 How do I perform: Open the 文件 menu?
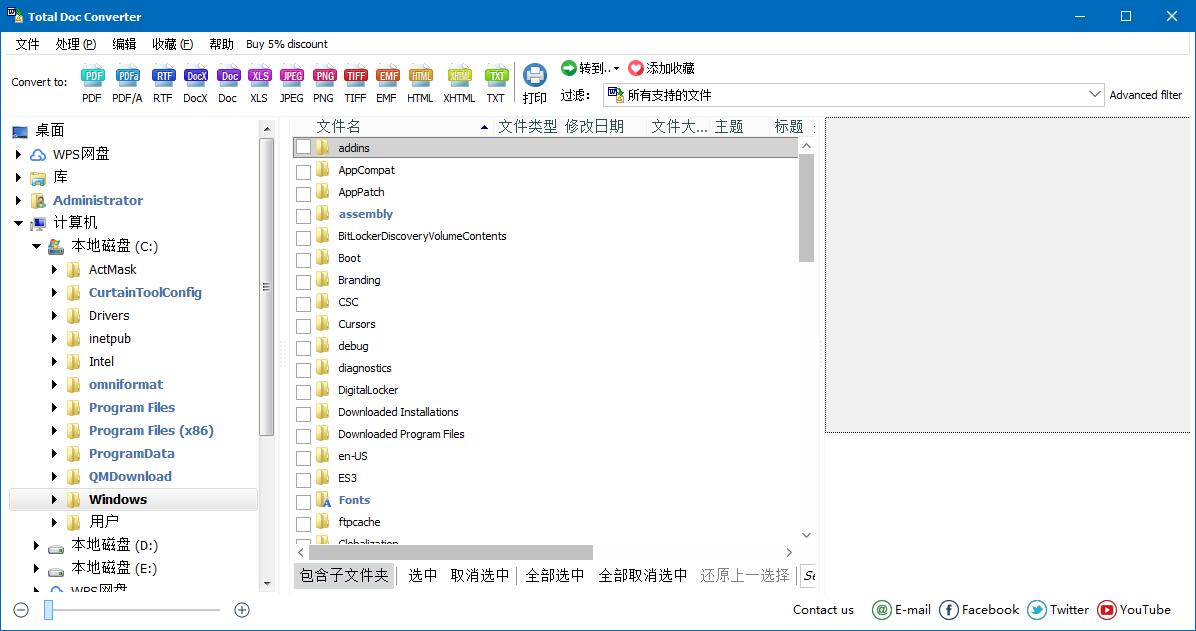pos(27,44)
